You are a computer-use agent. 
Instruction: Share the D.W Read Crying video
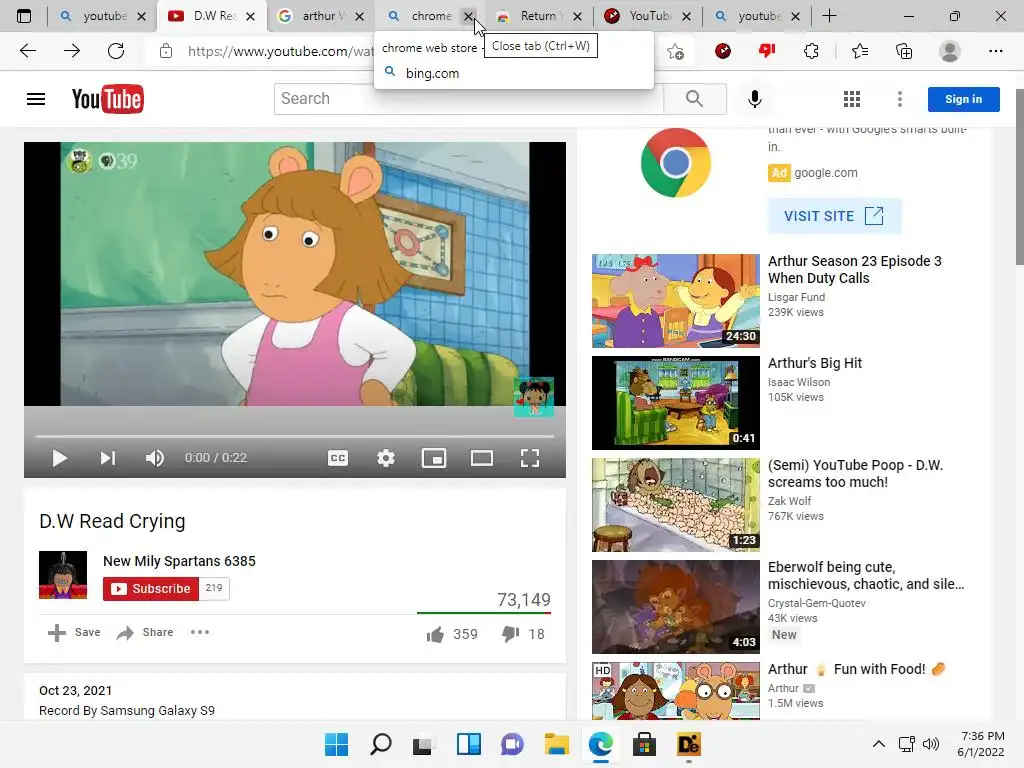coord(144,632)
